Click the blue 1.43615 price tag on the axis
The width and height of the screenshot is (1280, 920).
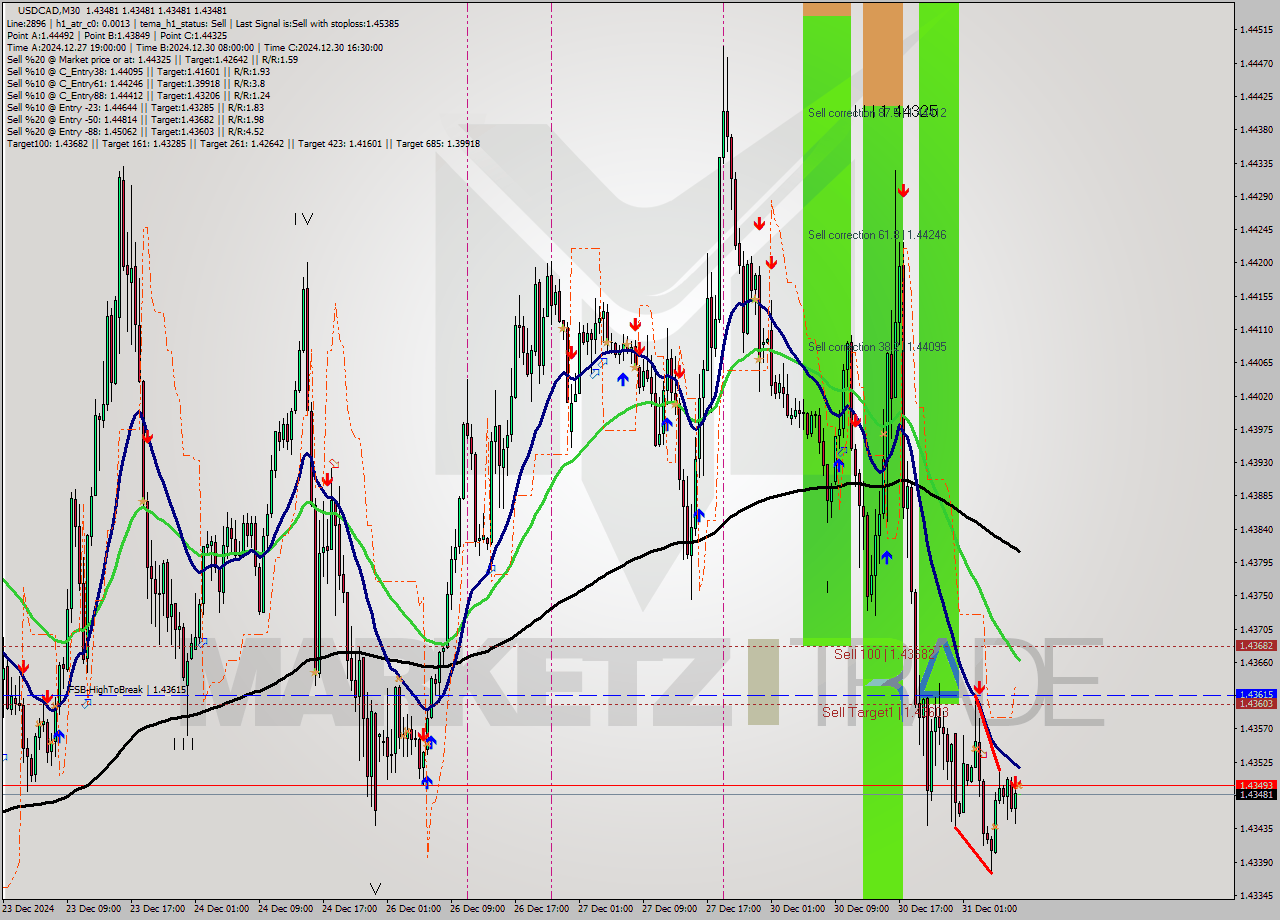click(1256, 694)
